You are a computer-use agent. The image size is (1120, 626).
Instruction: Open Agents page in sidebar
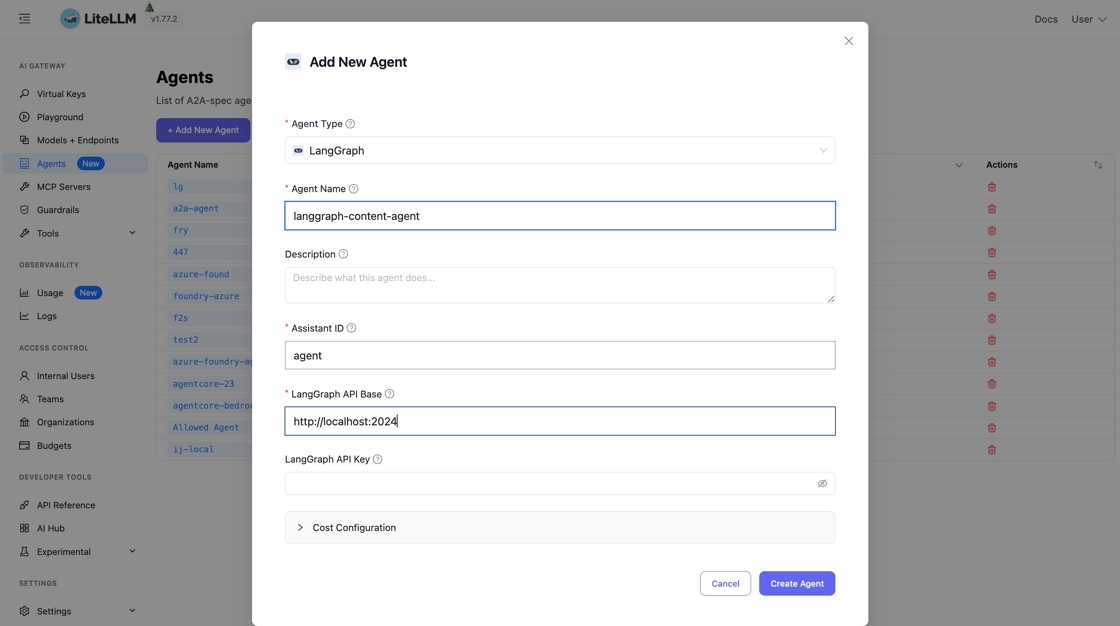[x=75, y=164]
